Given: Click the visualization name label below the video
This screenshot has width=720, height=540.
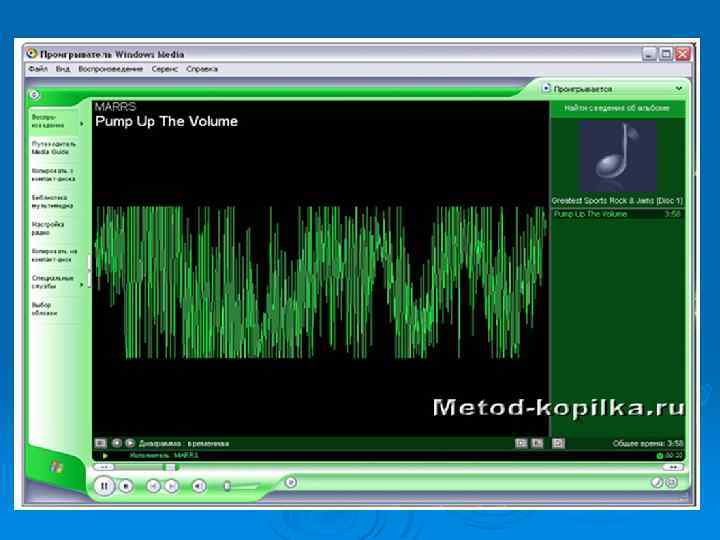Looking at the screenshot, I should click(184, 444).
